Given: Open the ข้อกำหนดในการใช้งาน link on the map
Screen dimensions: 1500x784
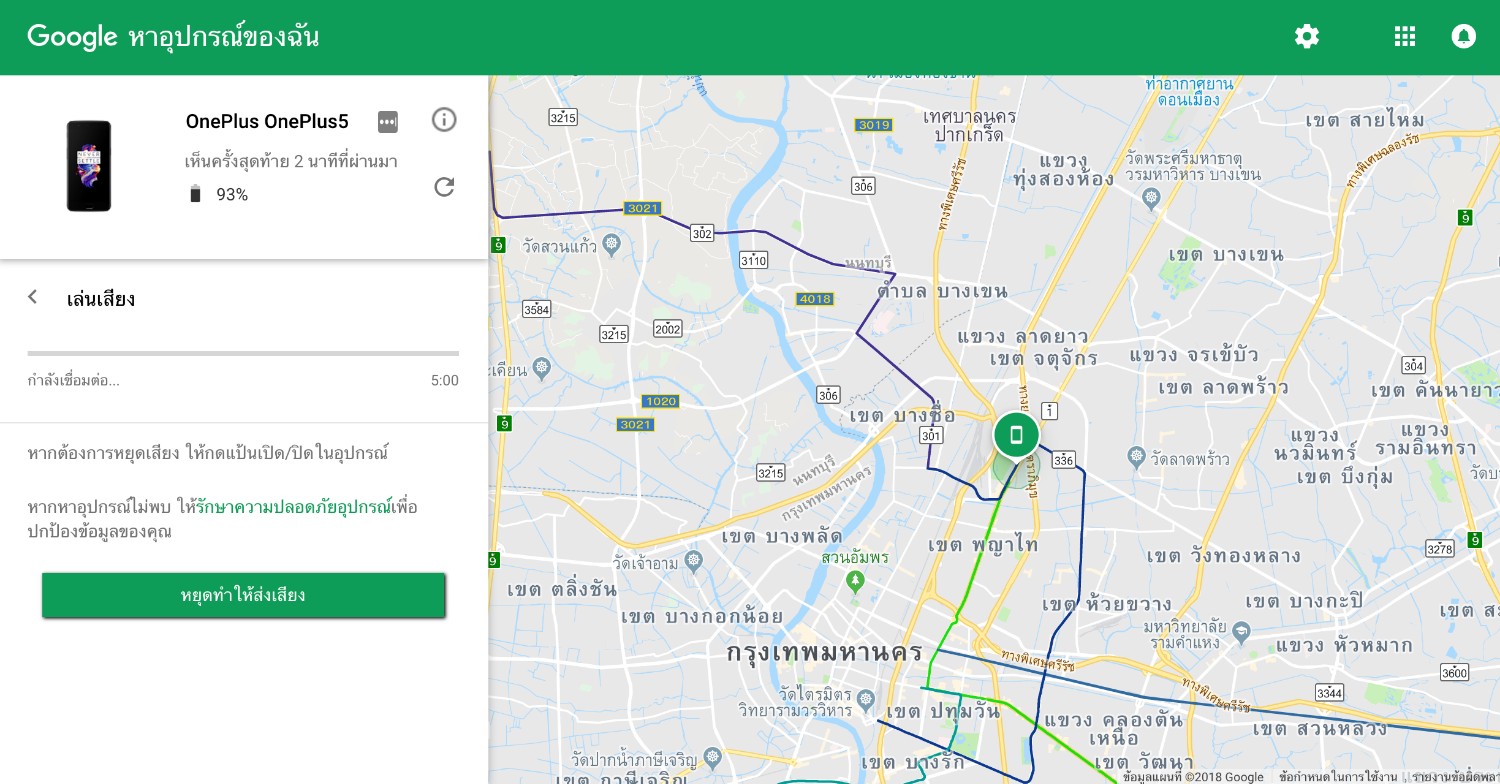Looking at the screenshot, I should tap(1337, 777).
